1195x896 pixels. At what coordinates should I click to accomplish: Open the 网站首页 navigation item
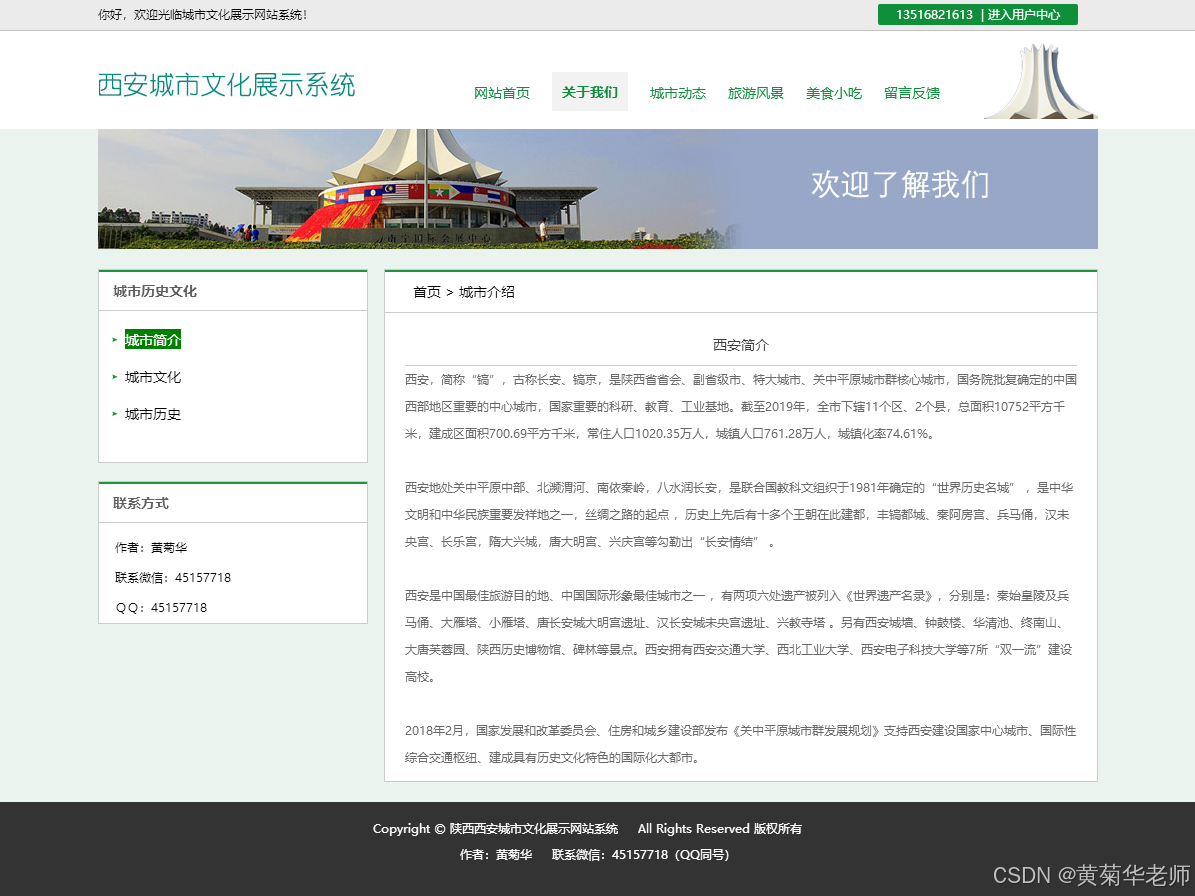pos(501,93)
